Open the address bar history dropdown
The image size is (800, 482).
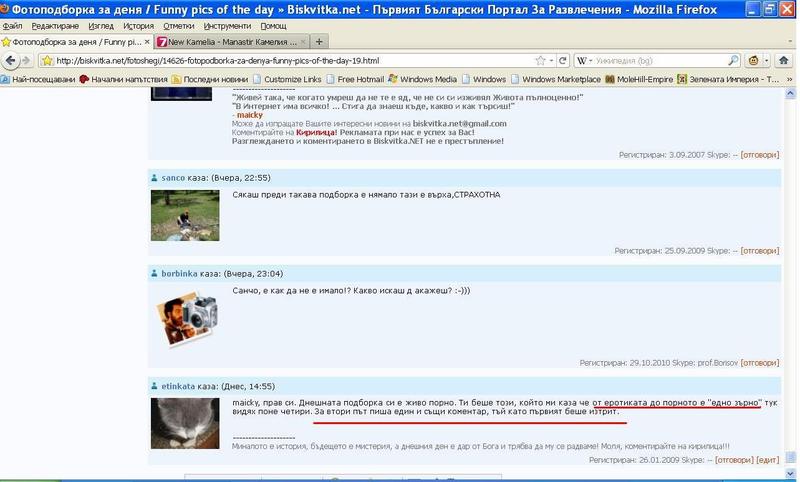point(552,61)
